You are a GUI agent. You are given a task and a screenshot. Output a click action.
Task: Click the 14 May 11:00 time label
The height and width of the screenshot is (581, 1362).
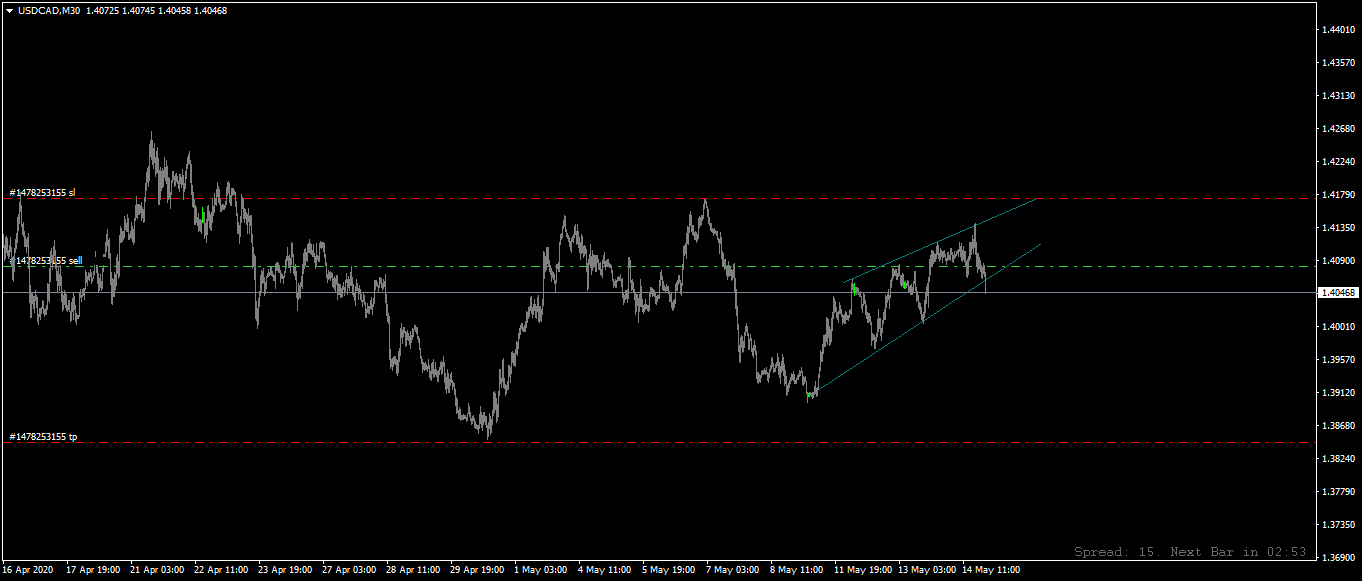click(991, 570)
